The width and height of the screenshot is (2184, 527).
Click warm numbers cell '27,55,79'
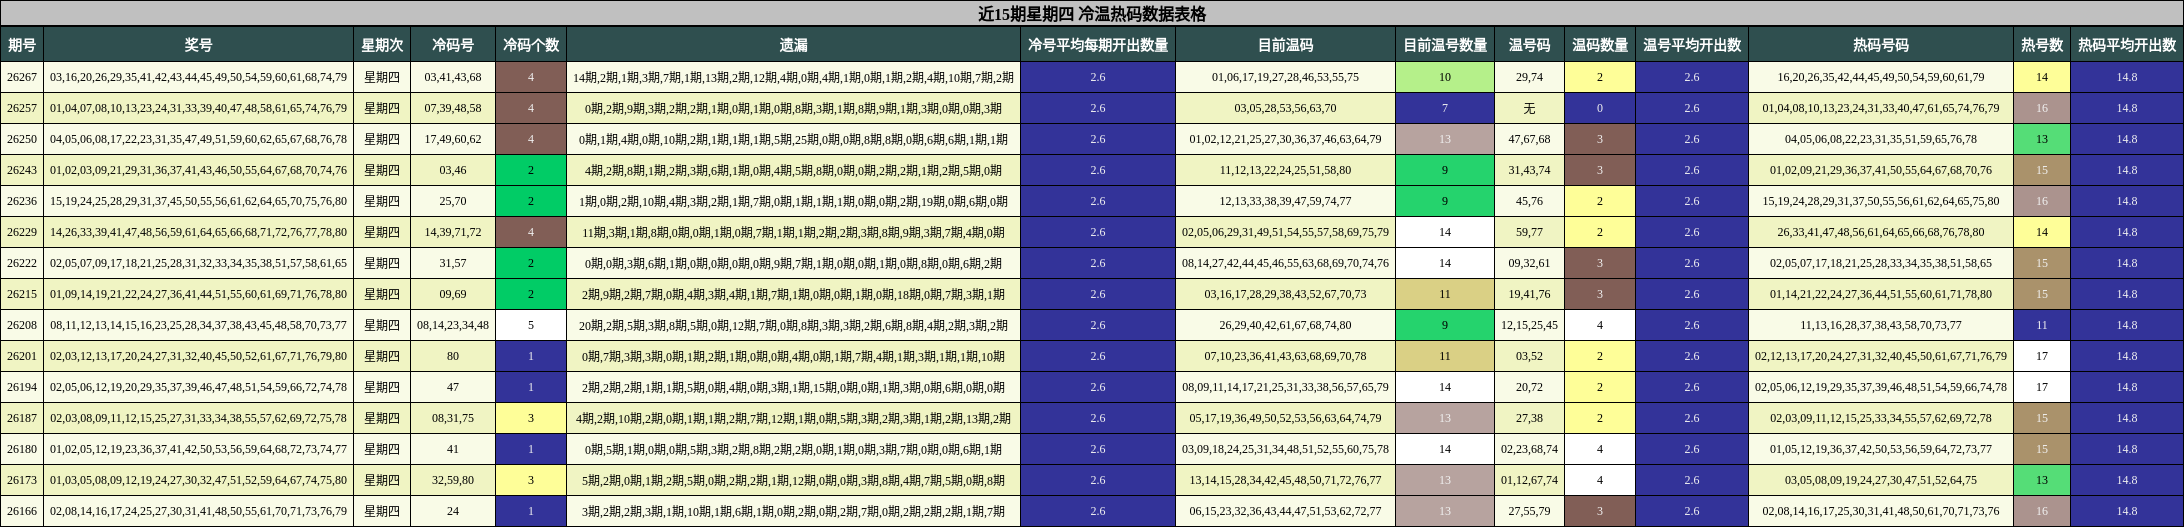1529,511
